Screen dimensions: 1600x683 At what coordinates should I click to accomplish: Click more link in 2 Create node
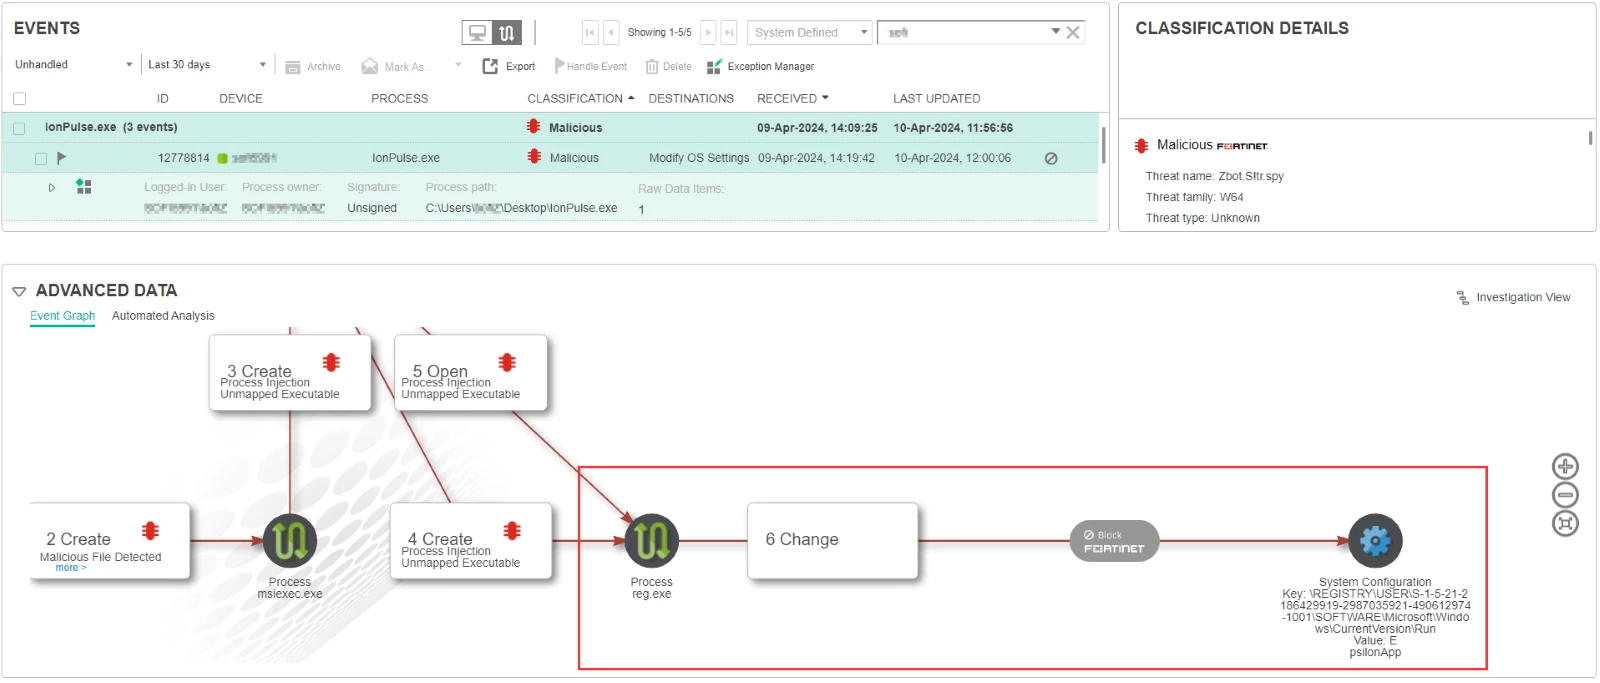71,568
